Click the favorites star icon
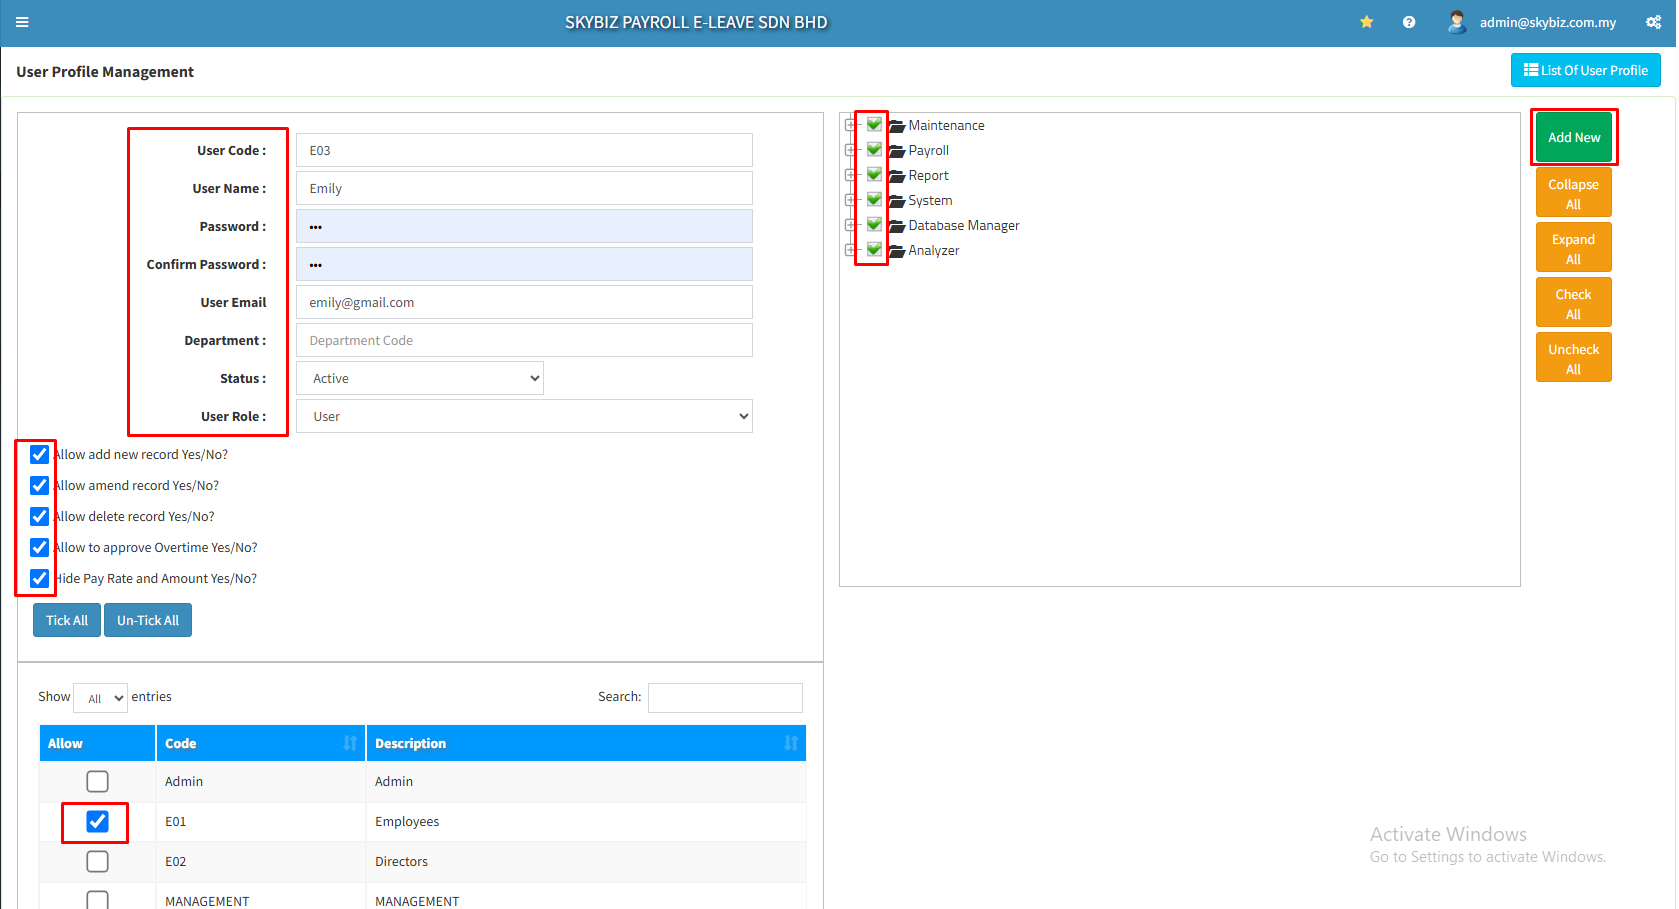Image resolution: width=1679 pixels, height=909 pixels. pyautogui.click(x=1366, y=22)
